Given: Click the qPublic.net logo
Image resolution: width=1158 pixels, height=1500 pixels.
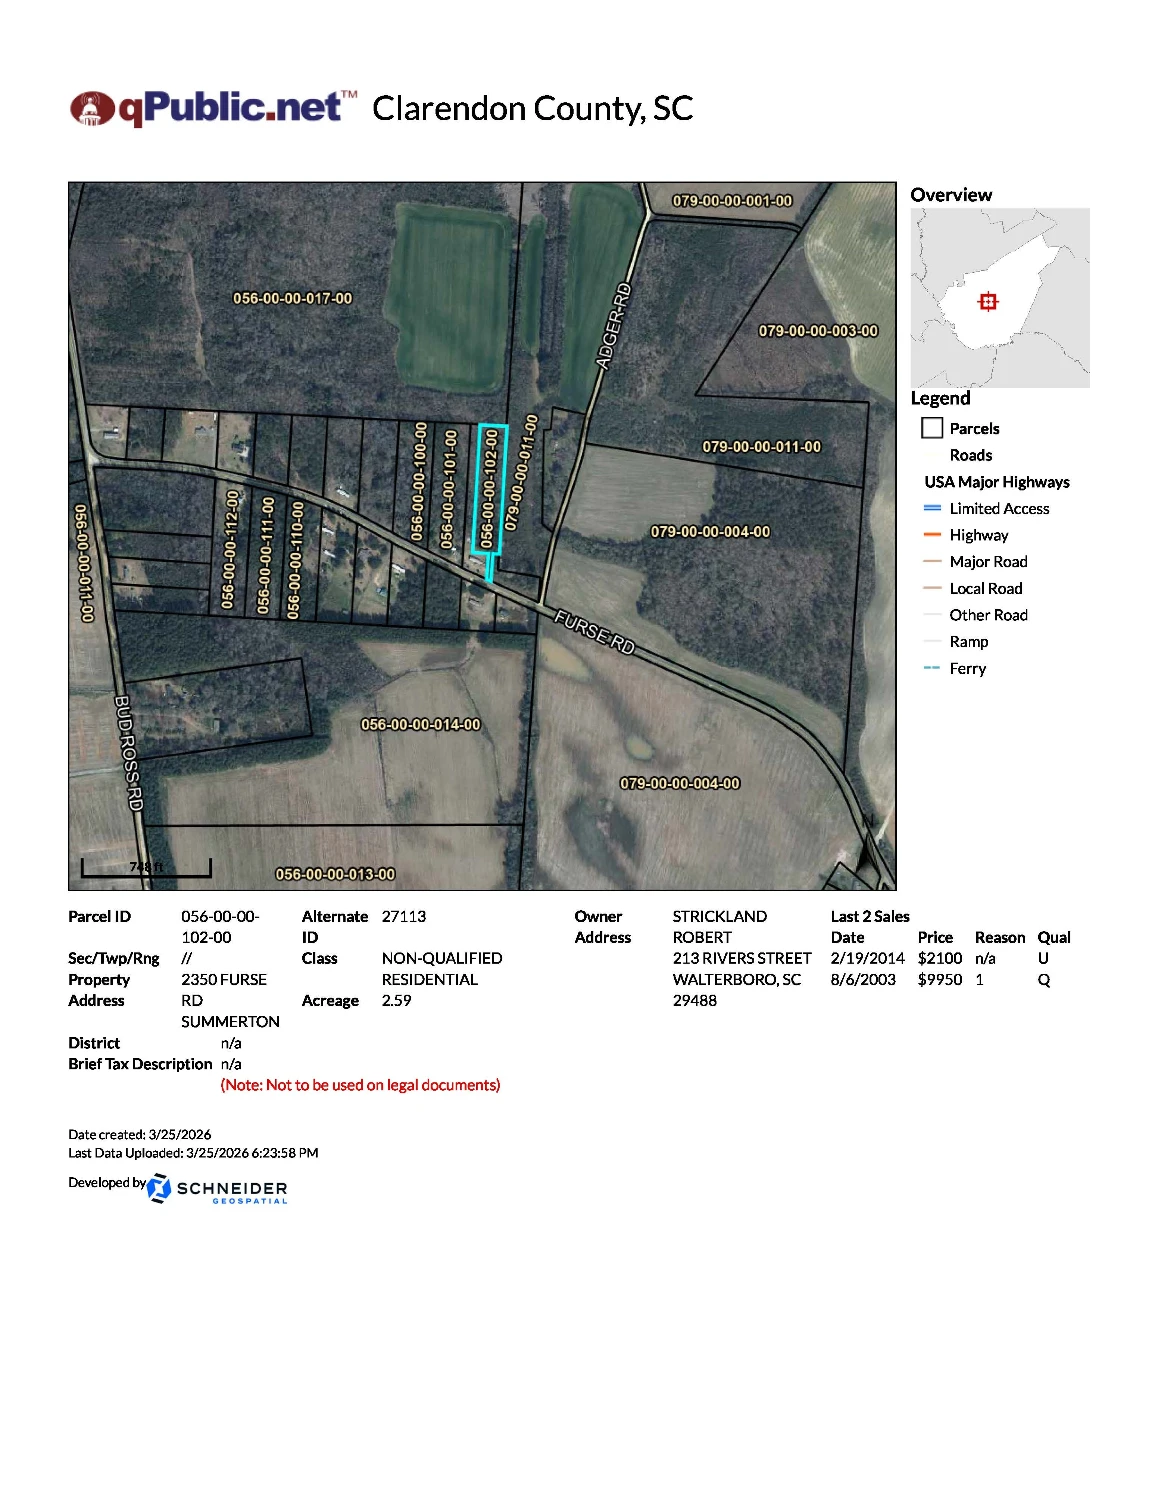Looking at the screenshot, I should 214,108.
